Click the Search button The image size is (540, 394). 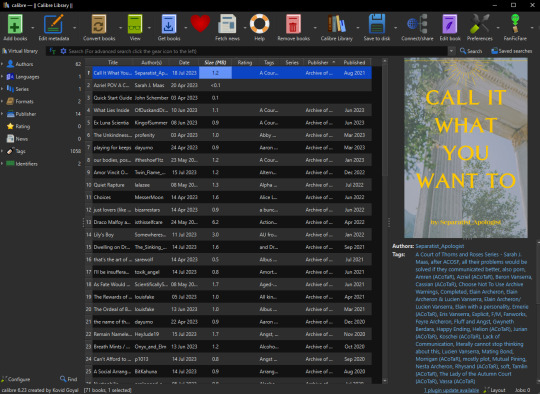click(471, 51)
